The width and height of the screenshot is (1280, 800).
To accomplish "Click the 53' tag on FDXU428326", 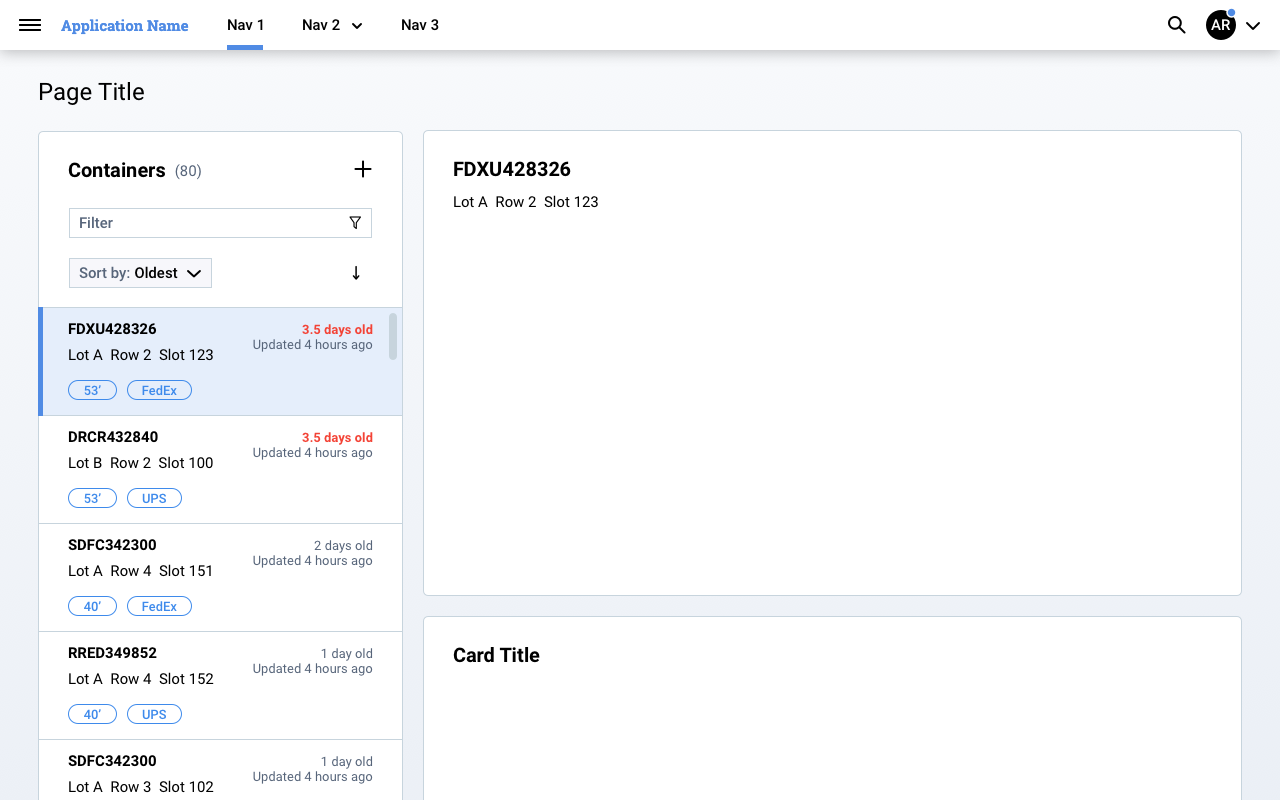I will (x=92, y=390).
